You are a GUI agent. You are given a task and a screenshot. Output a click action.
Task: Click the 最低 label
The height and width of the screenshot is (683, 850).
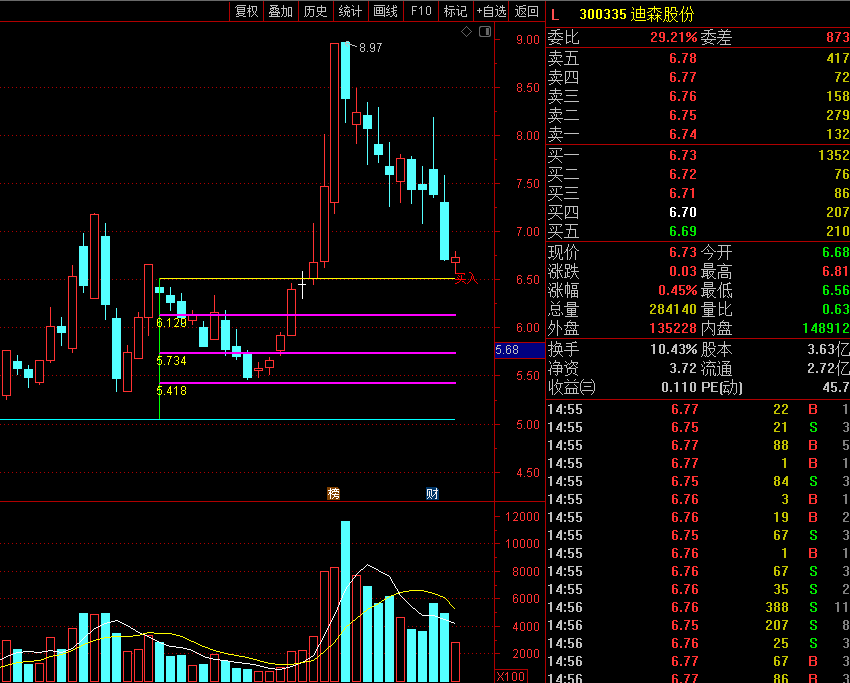tap(716, 291)
